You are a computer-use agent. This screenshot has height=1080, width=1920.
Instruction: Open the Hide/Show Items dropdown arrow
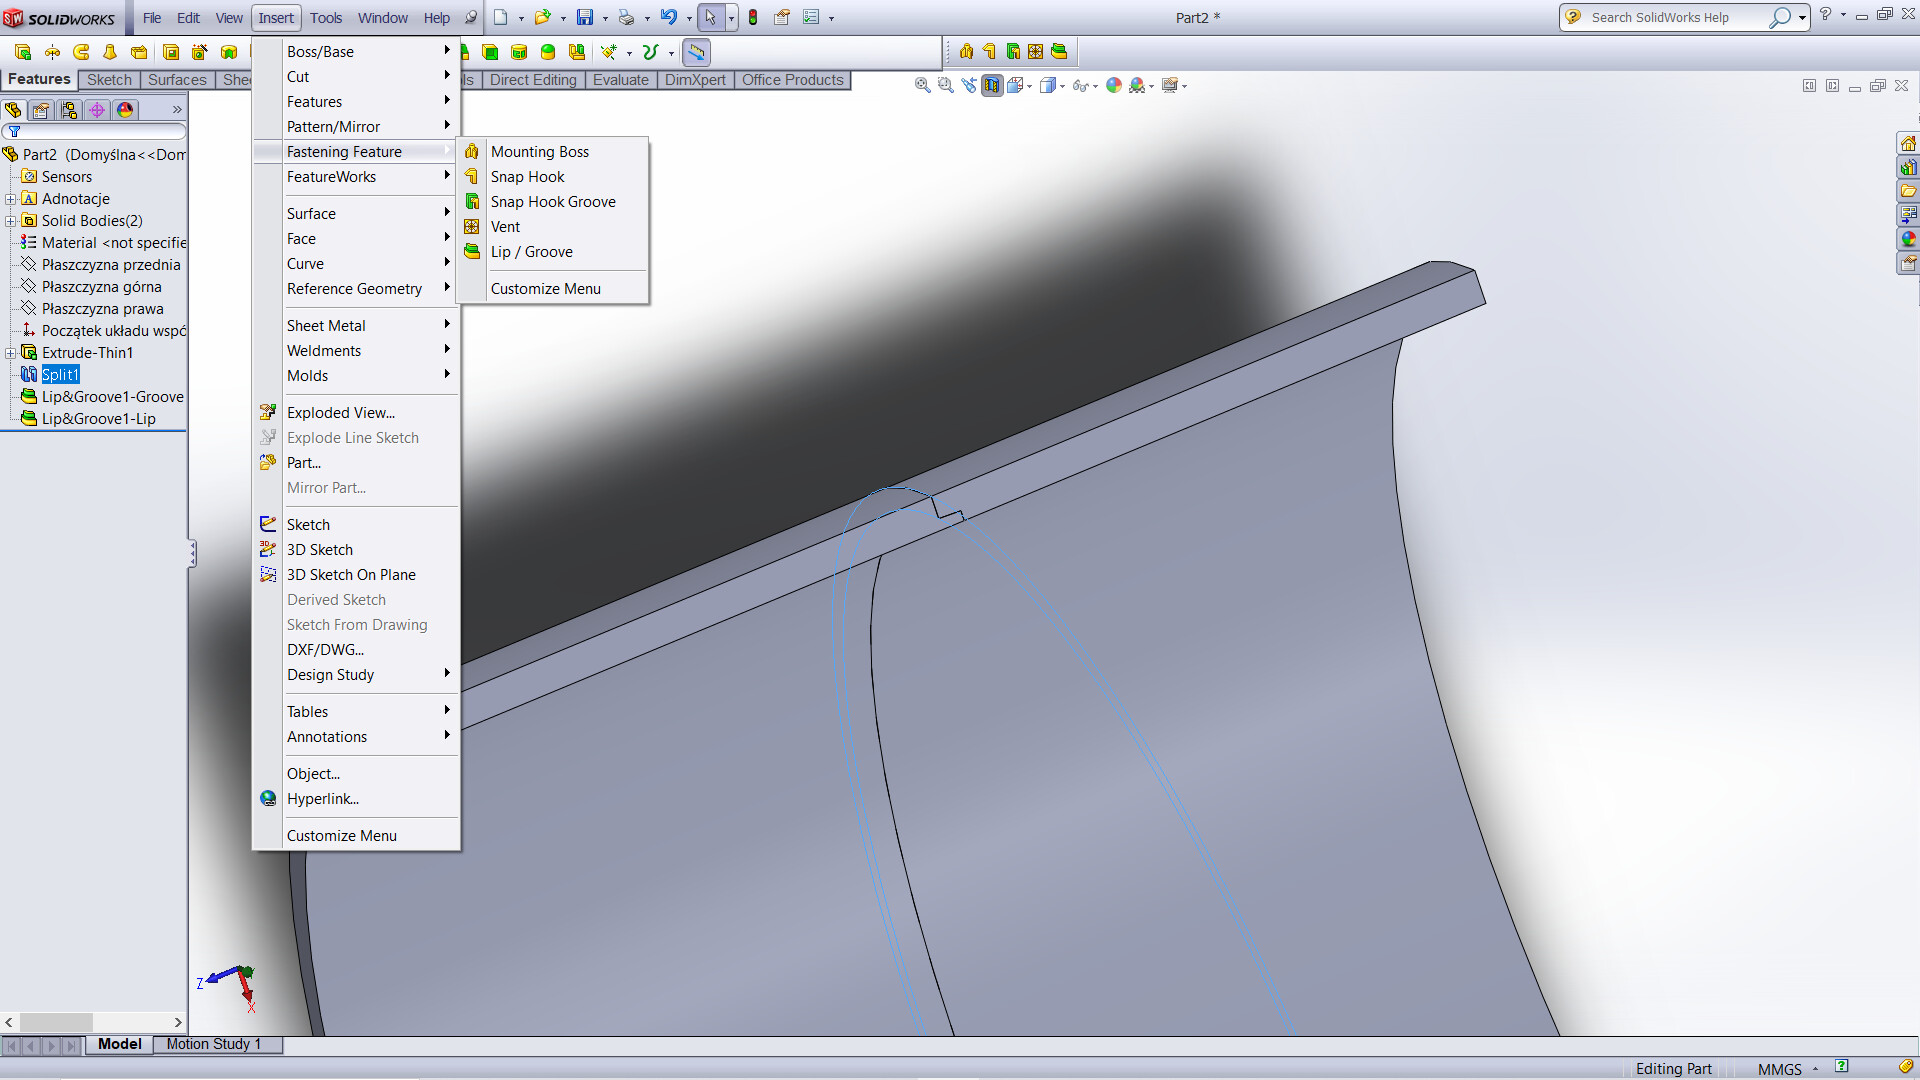(1096, 87)
